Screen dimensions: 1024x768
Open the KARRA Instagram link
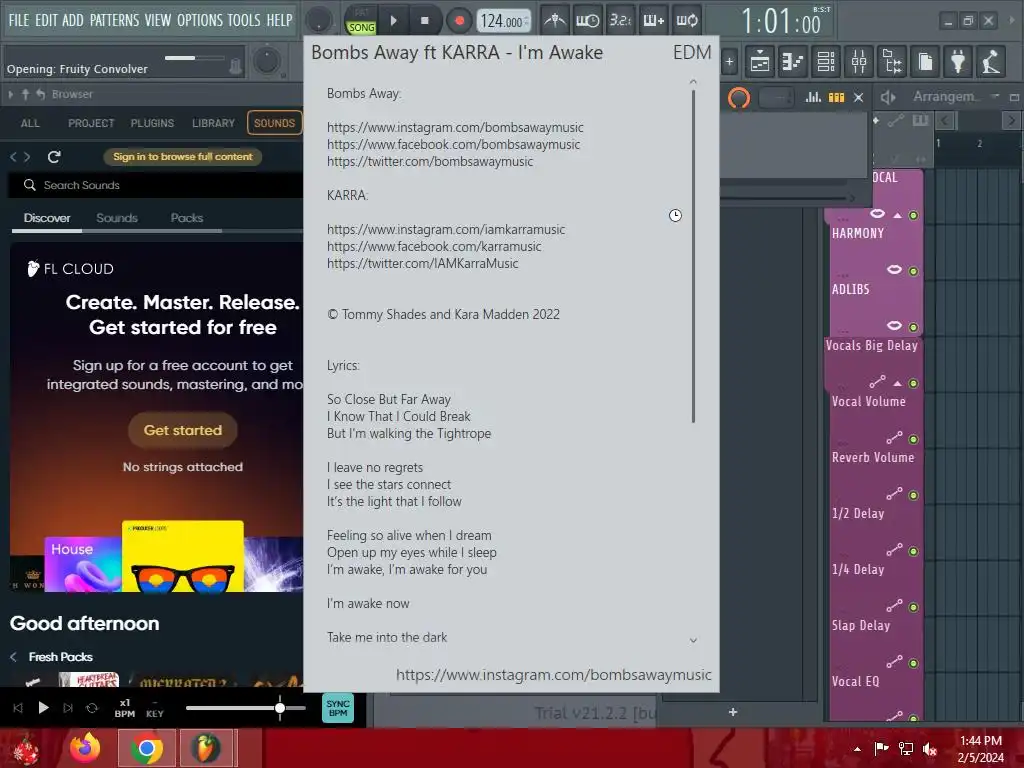[x=446, y=229]
